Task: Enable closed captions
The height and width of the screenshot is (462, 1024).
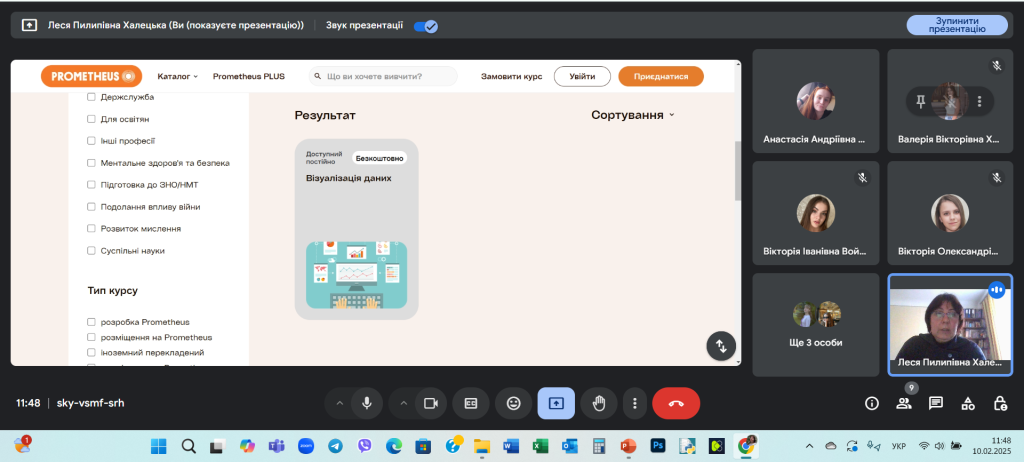Action: click(x=470, y=403)
